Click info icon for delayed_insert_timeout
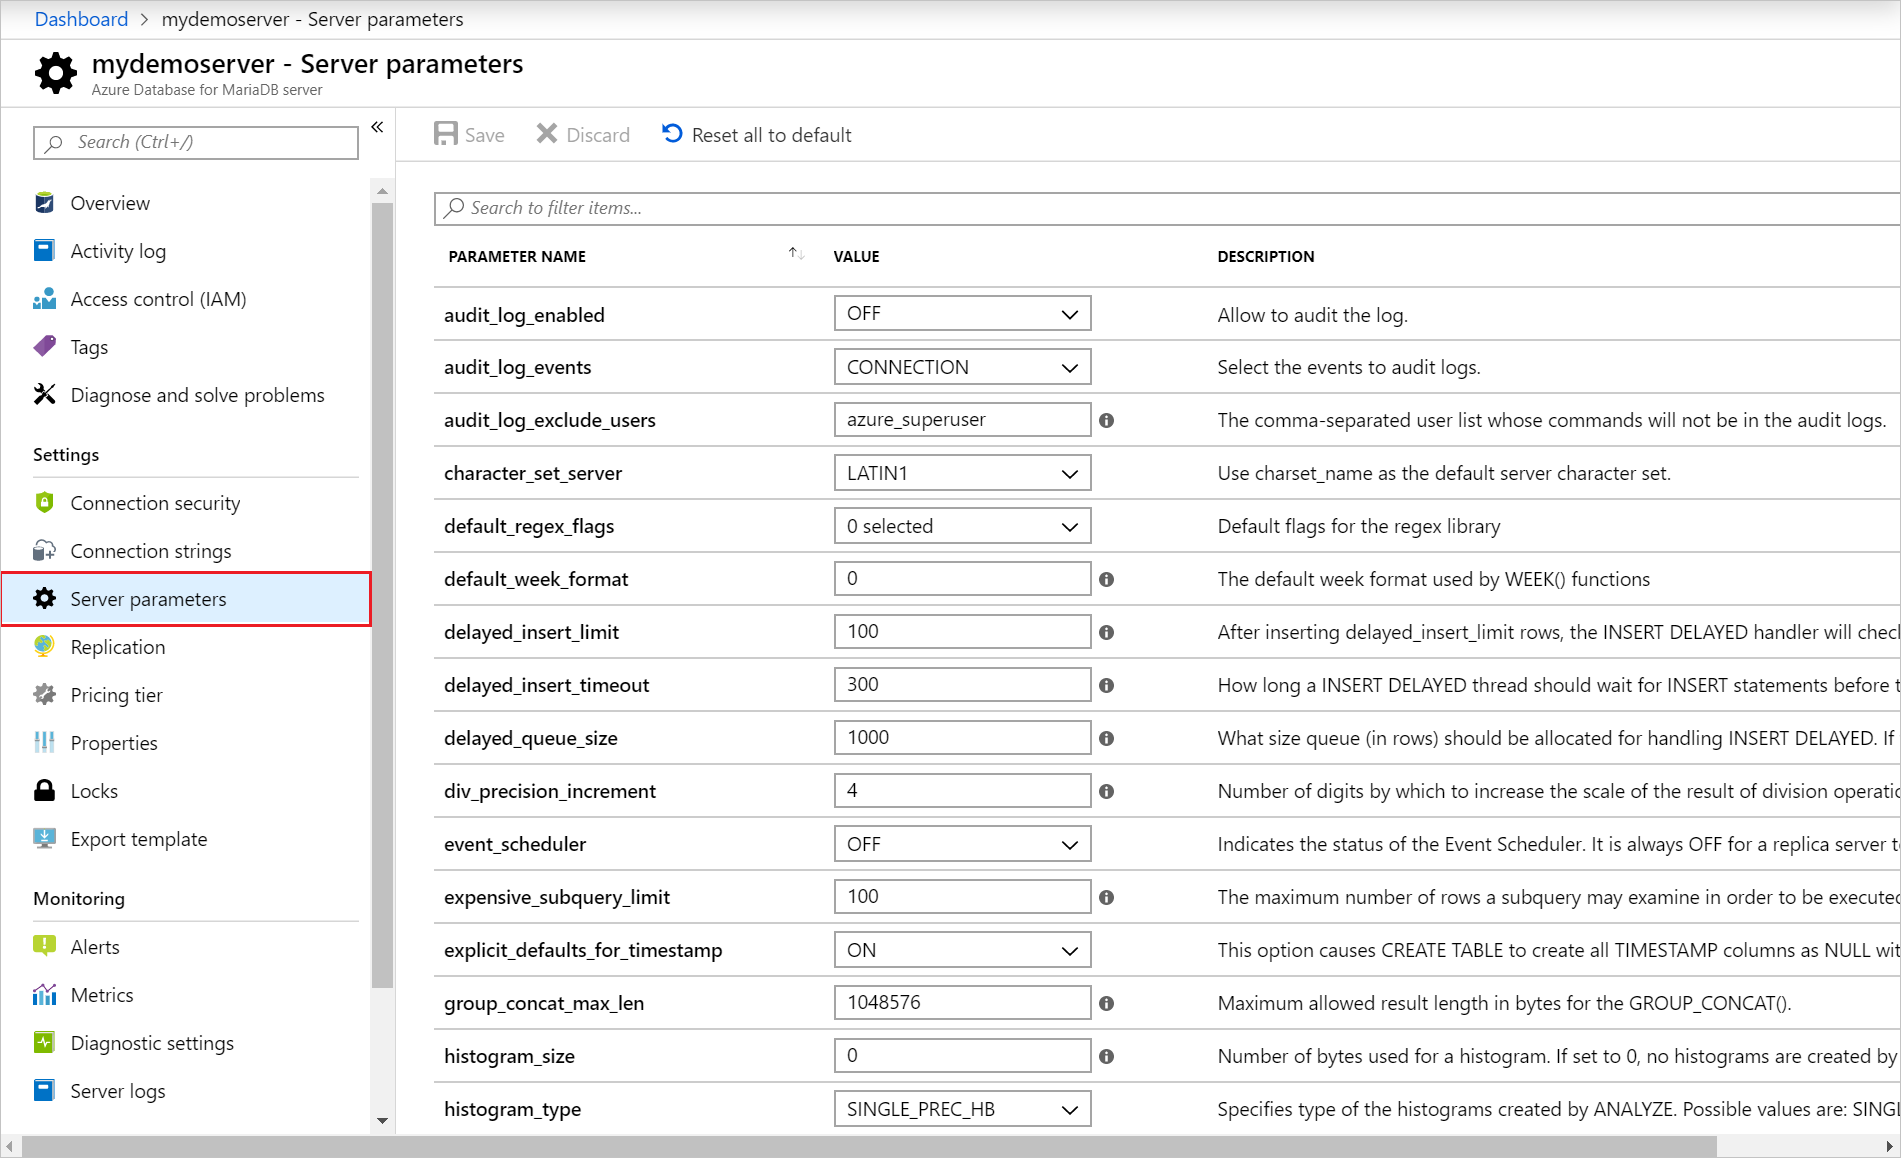 pos(1106,686)
